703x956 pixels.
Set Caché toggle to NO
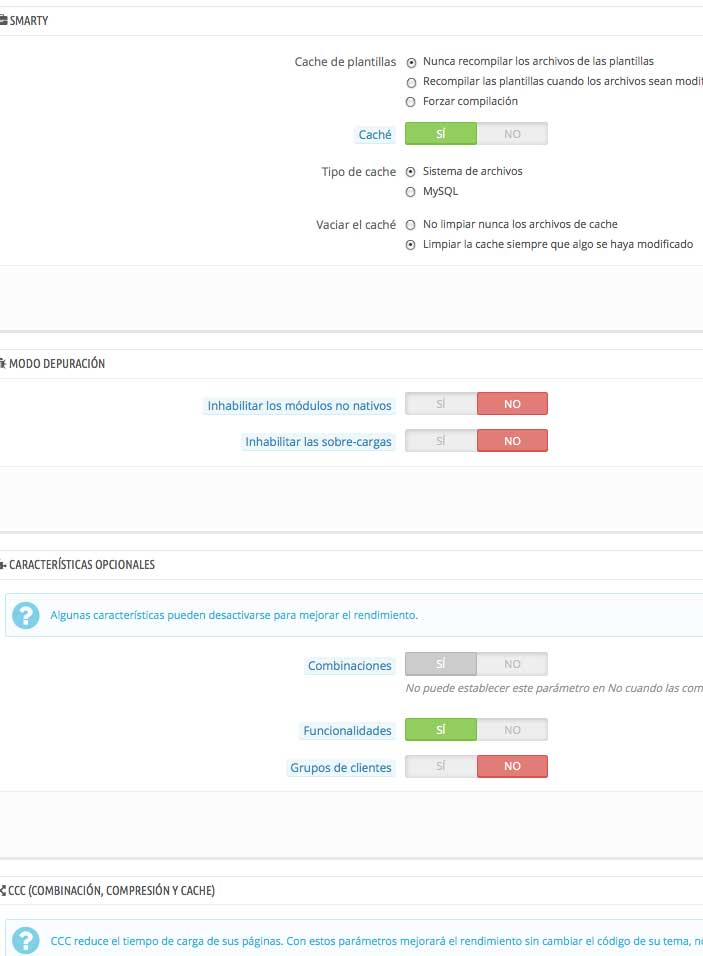click(512, 134)
